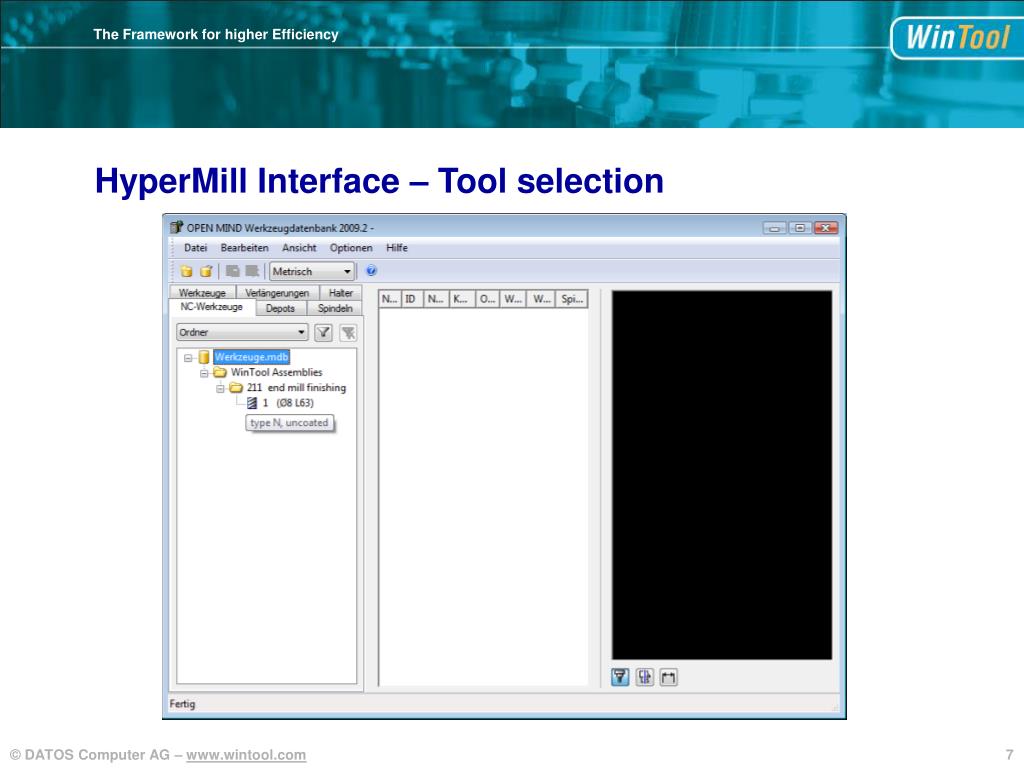Click the end mill icon of tool 1
The image size is (1024, 768).
252,403
